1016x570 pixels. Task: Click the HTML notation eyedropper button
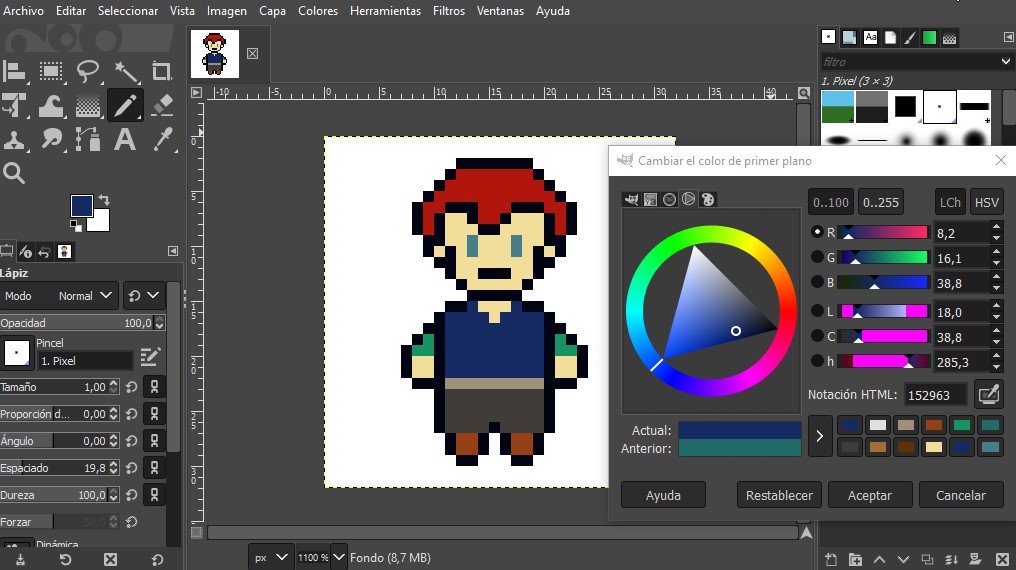tap(988, 394)
